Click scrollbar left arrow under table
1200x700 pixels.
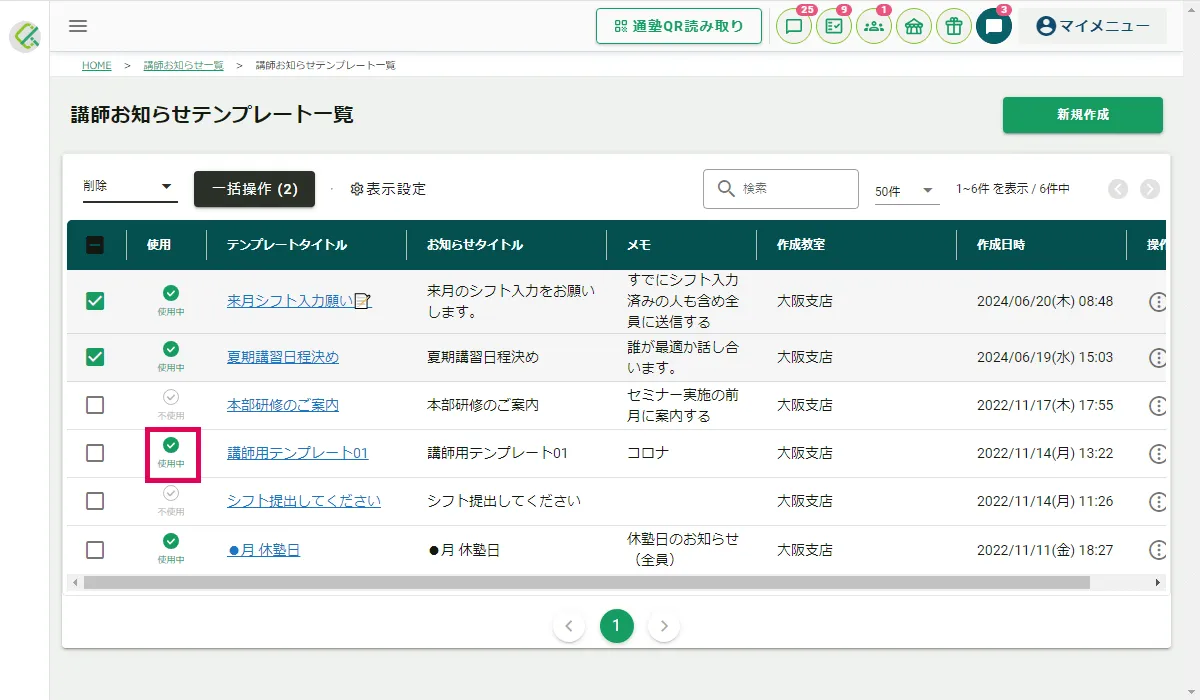coord(73,582)
